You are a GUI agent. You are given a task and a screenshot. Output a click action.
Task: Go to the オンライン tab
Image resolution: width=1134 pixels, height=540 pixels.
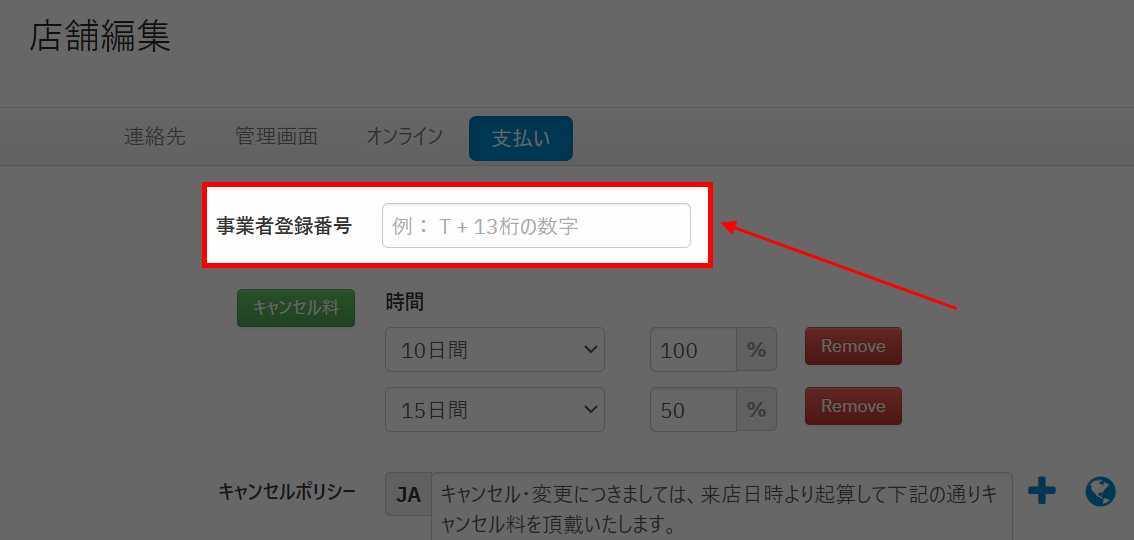coord(404,137)
